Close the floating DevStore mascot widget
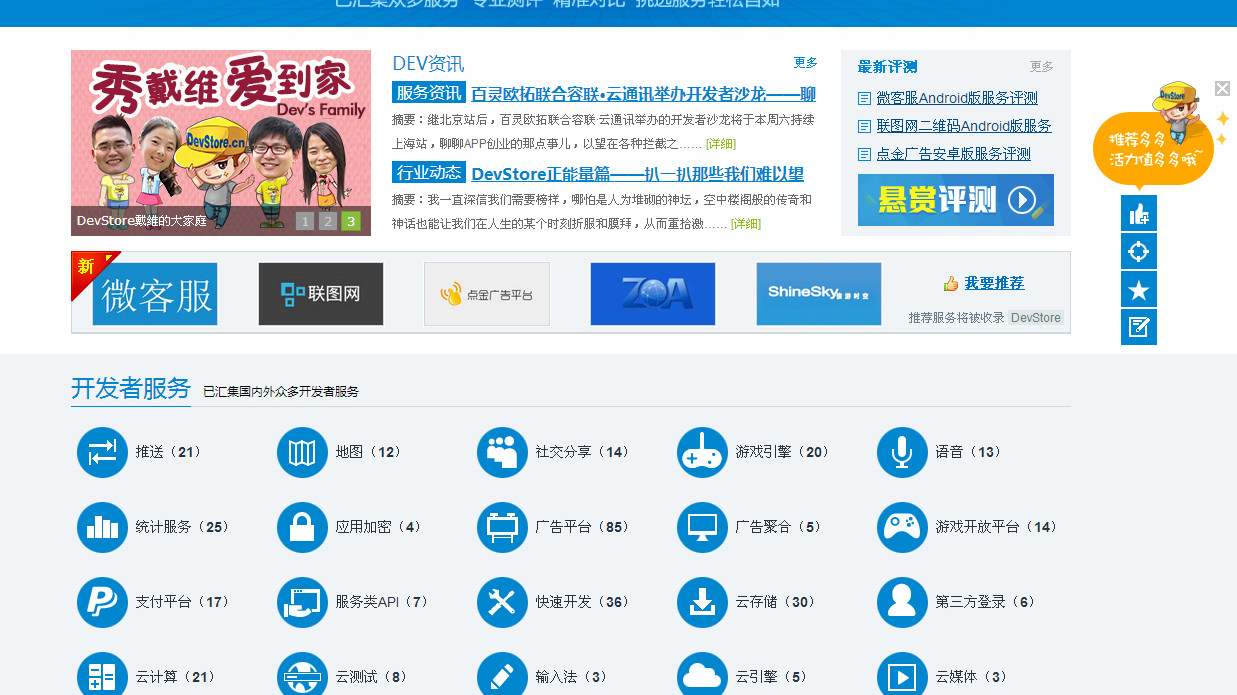Image resolution: width=1237 pixels, height=695 pixels. 1222,88
